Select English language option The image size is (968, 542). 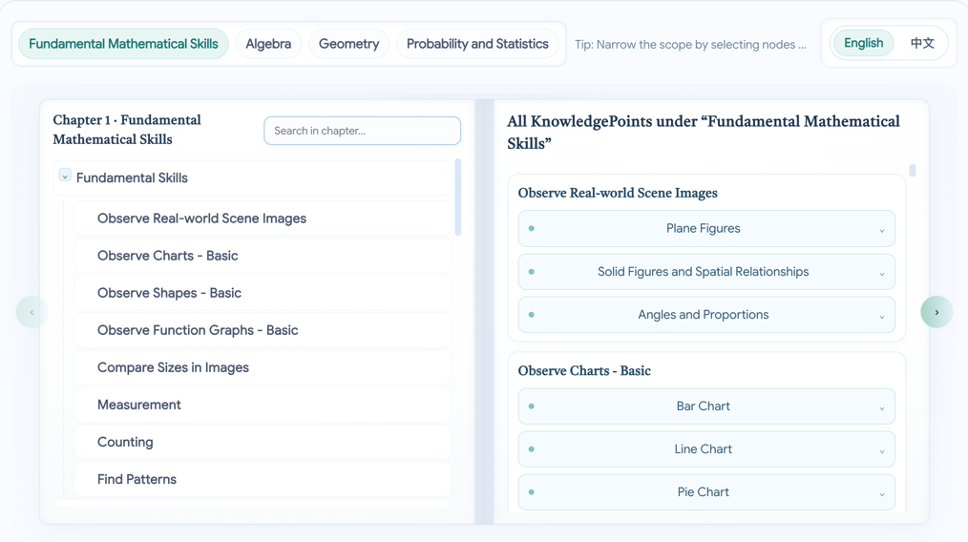coord(863,43)
